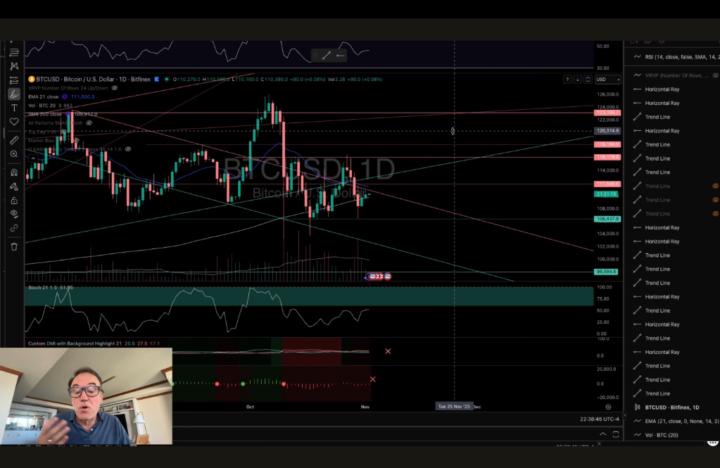Collapse the bottom panel chevron
Viewport: 720px width, 468px height.
(603, 434)
